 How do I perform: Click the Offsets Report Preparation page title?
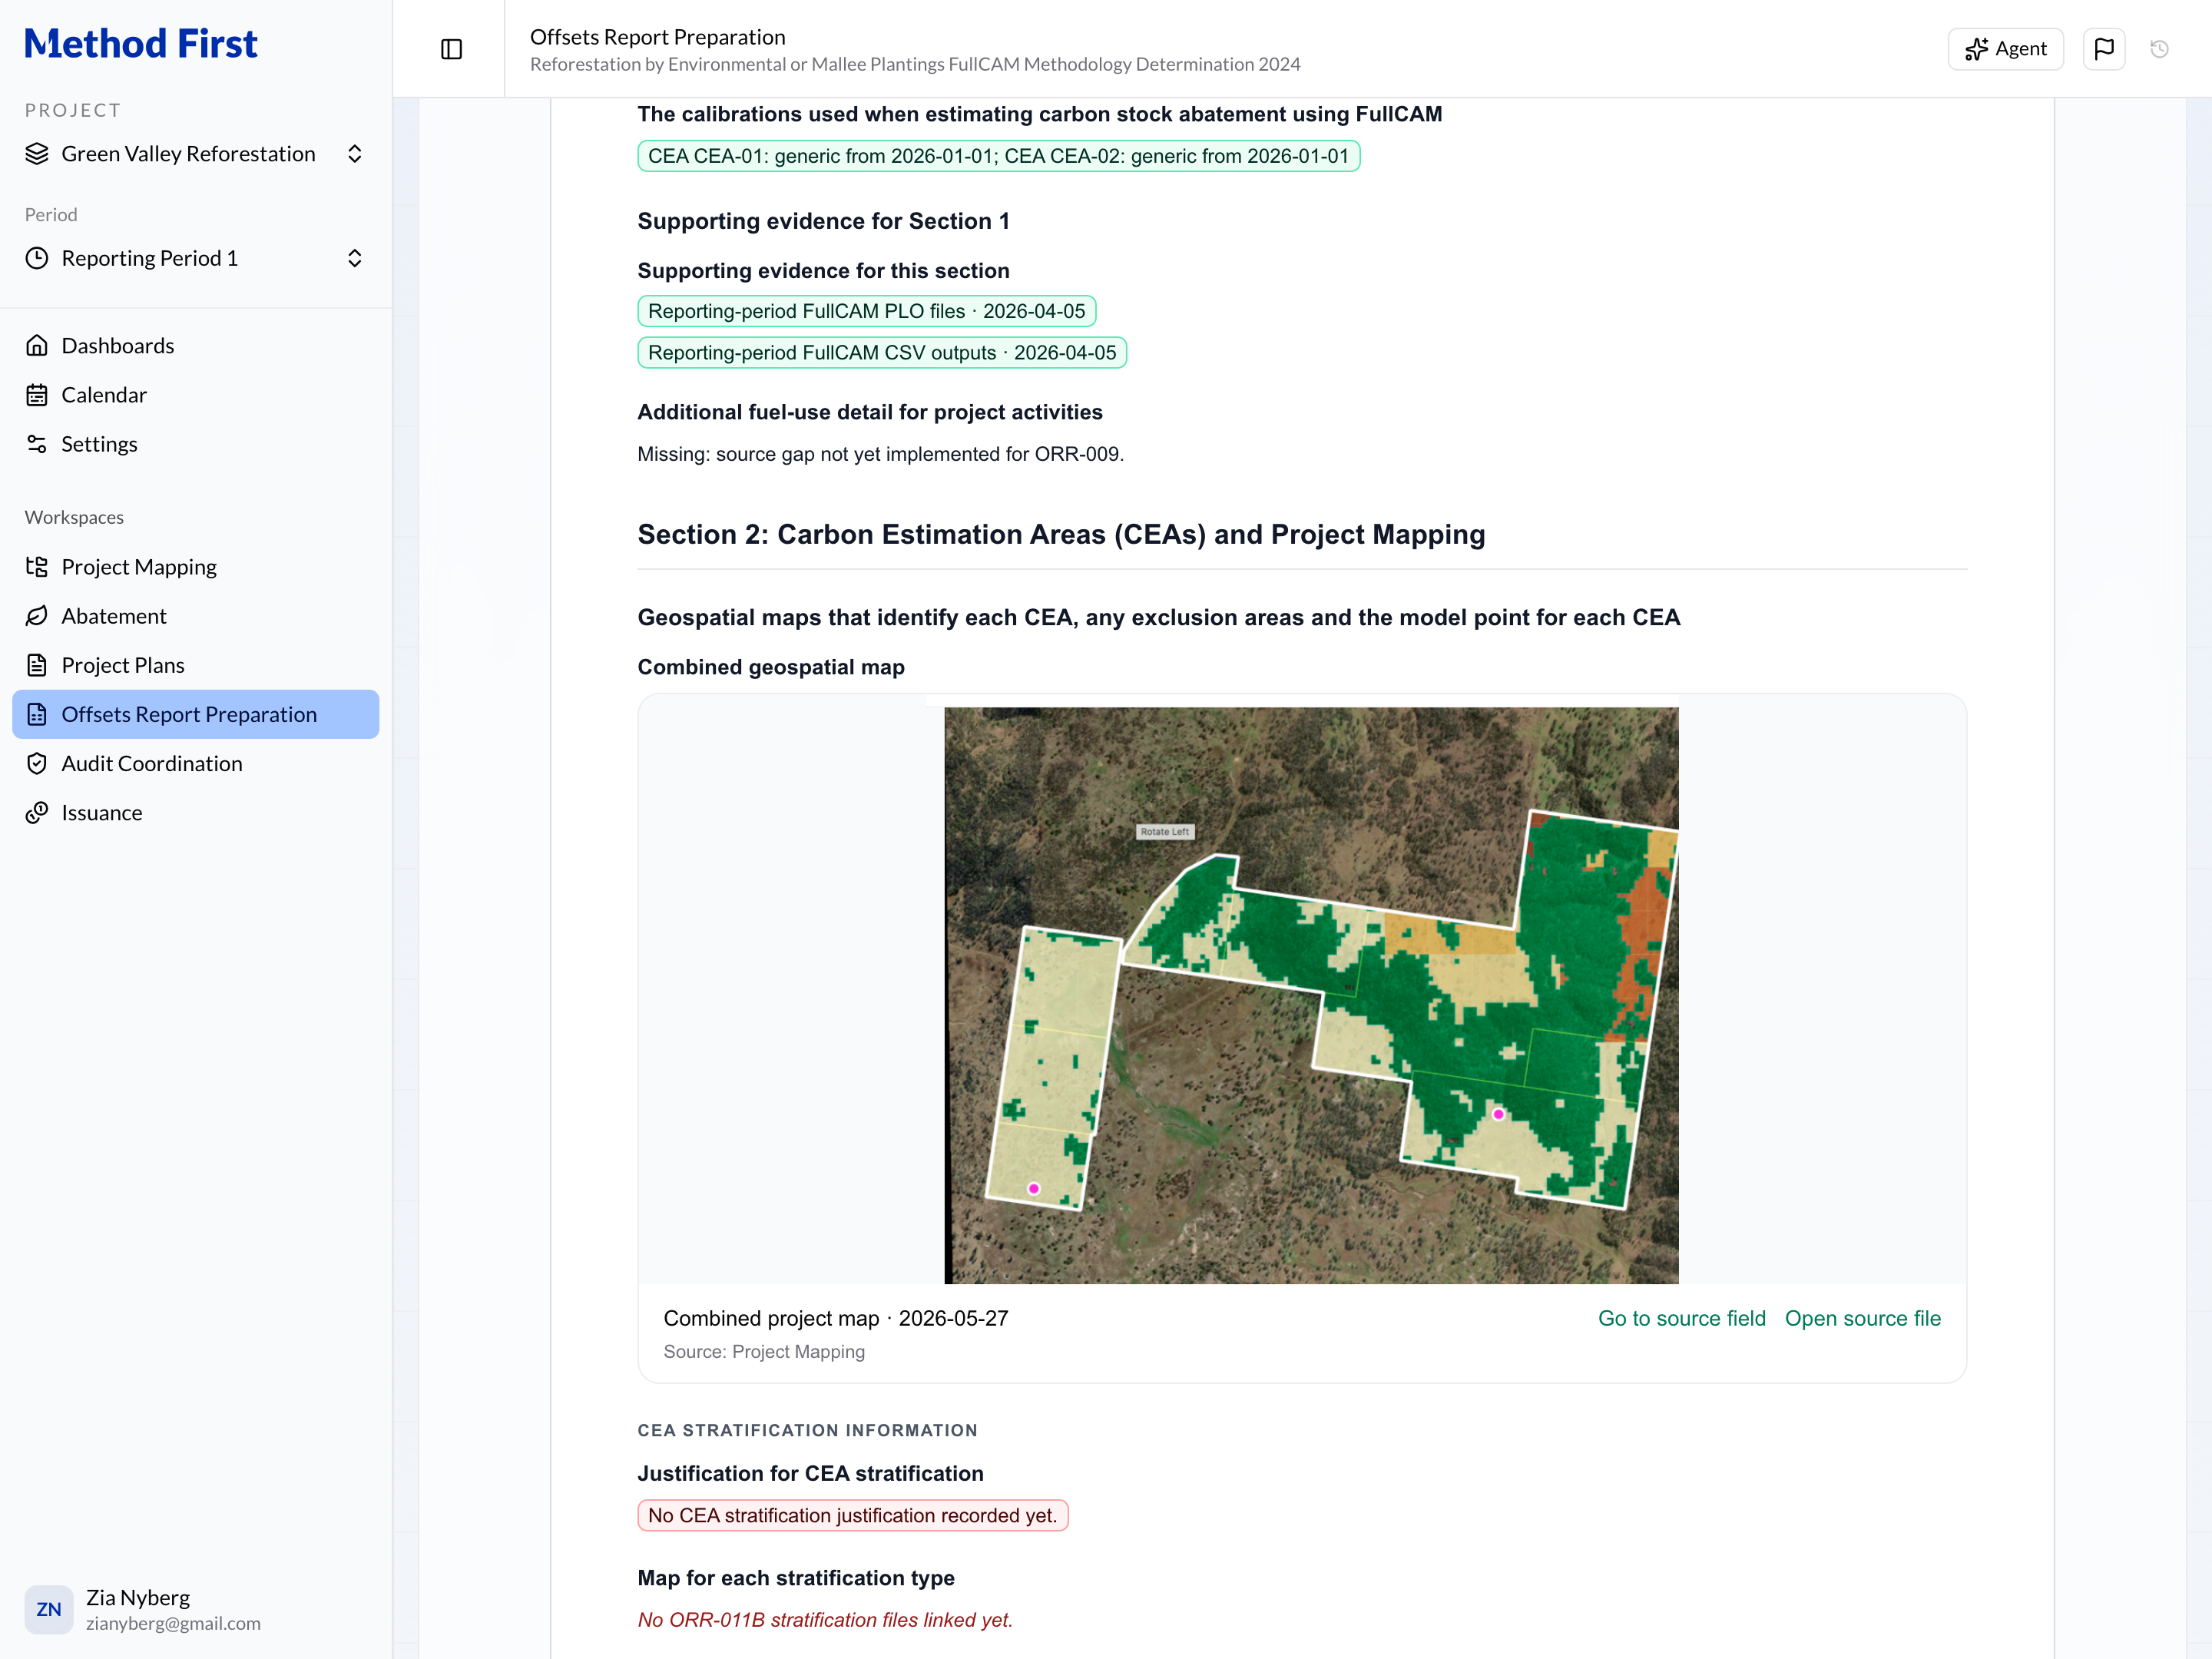coord(657,37)
